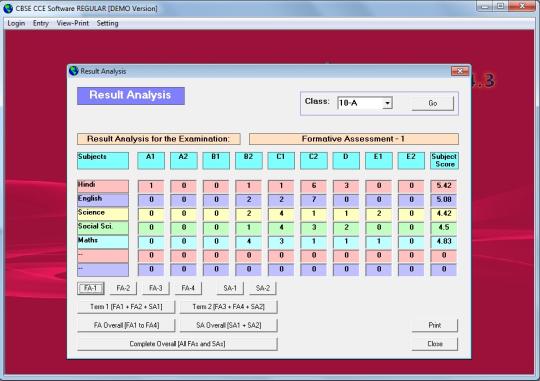Close Result Analysis dialog with red X
The image size is (540, 381).
click(460, 71)
